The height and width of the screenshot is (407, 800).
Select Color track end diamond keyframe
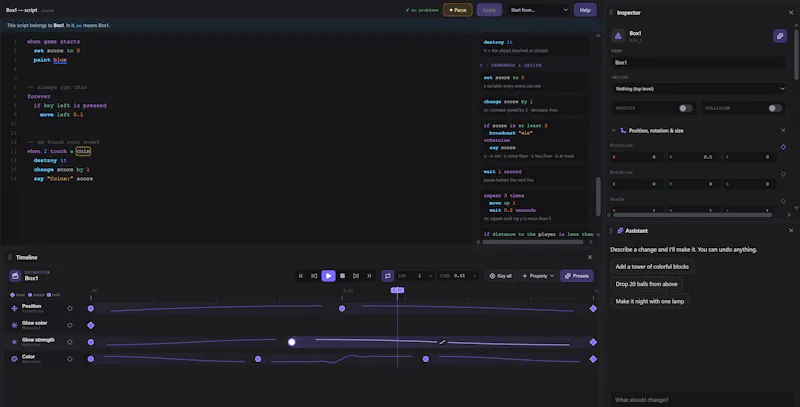(593, 359)
